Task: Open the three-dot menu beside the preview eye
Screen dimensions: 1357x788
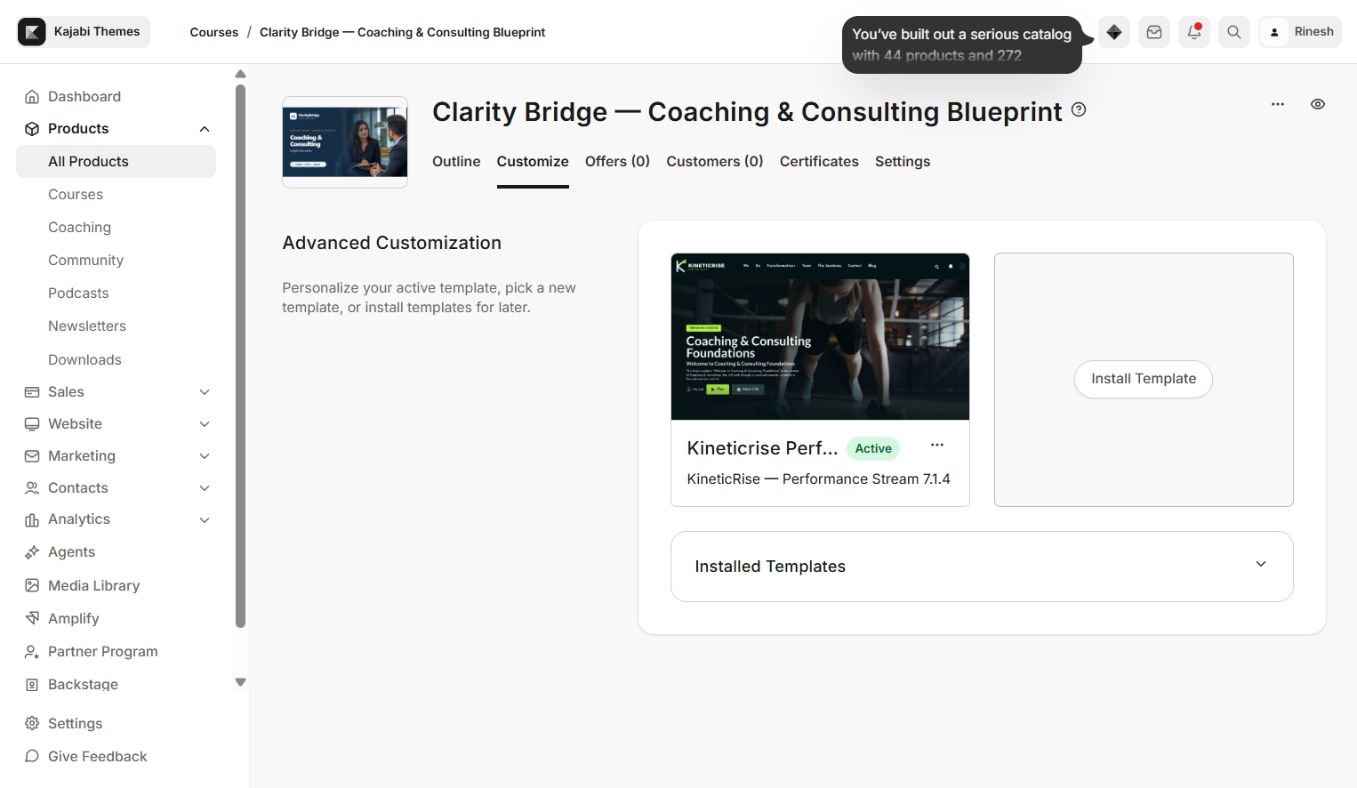Action: pos(1277,104)
